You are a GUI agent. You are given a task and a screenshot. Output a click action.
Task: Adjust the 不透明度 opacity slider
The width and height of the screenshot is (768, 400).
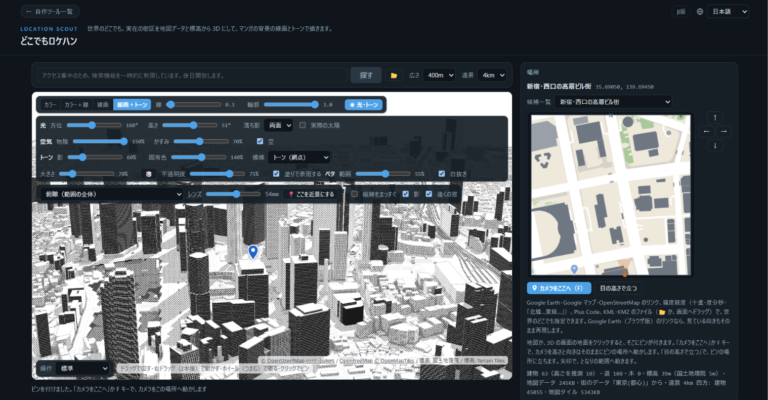tap(217, 174)
